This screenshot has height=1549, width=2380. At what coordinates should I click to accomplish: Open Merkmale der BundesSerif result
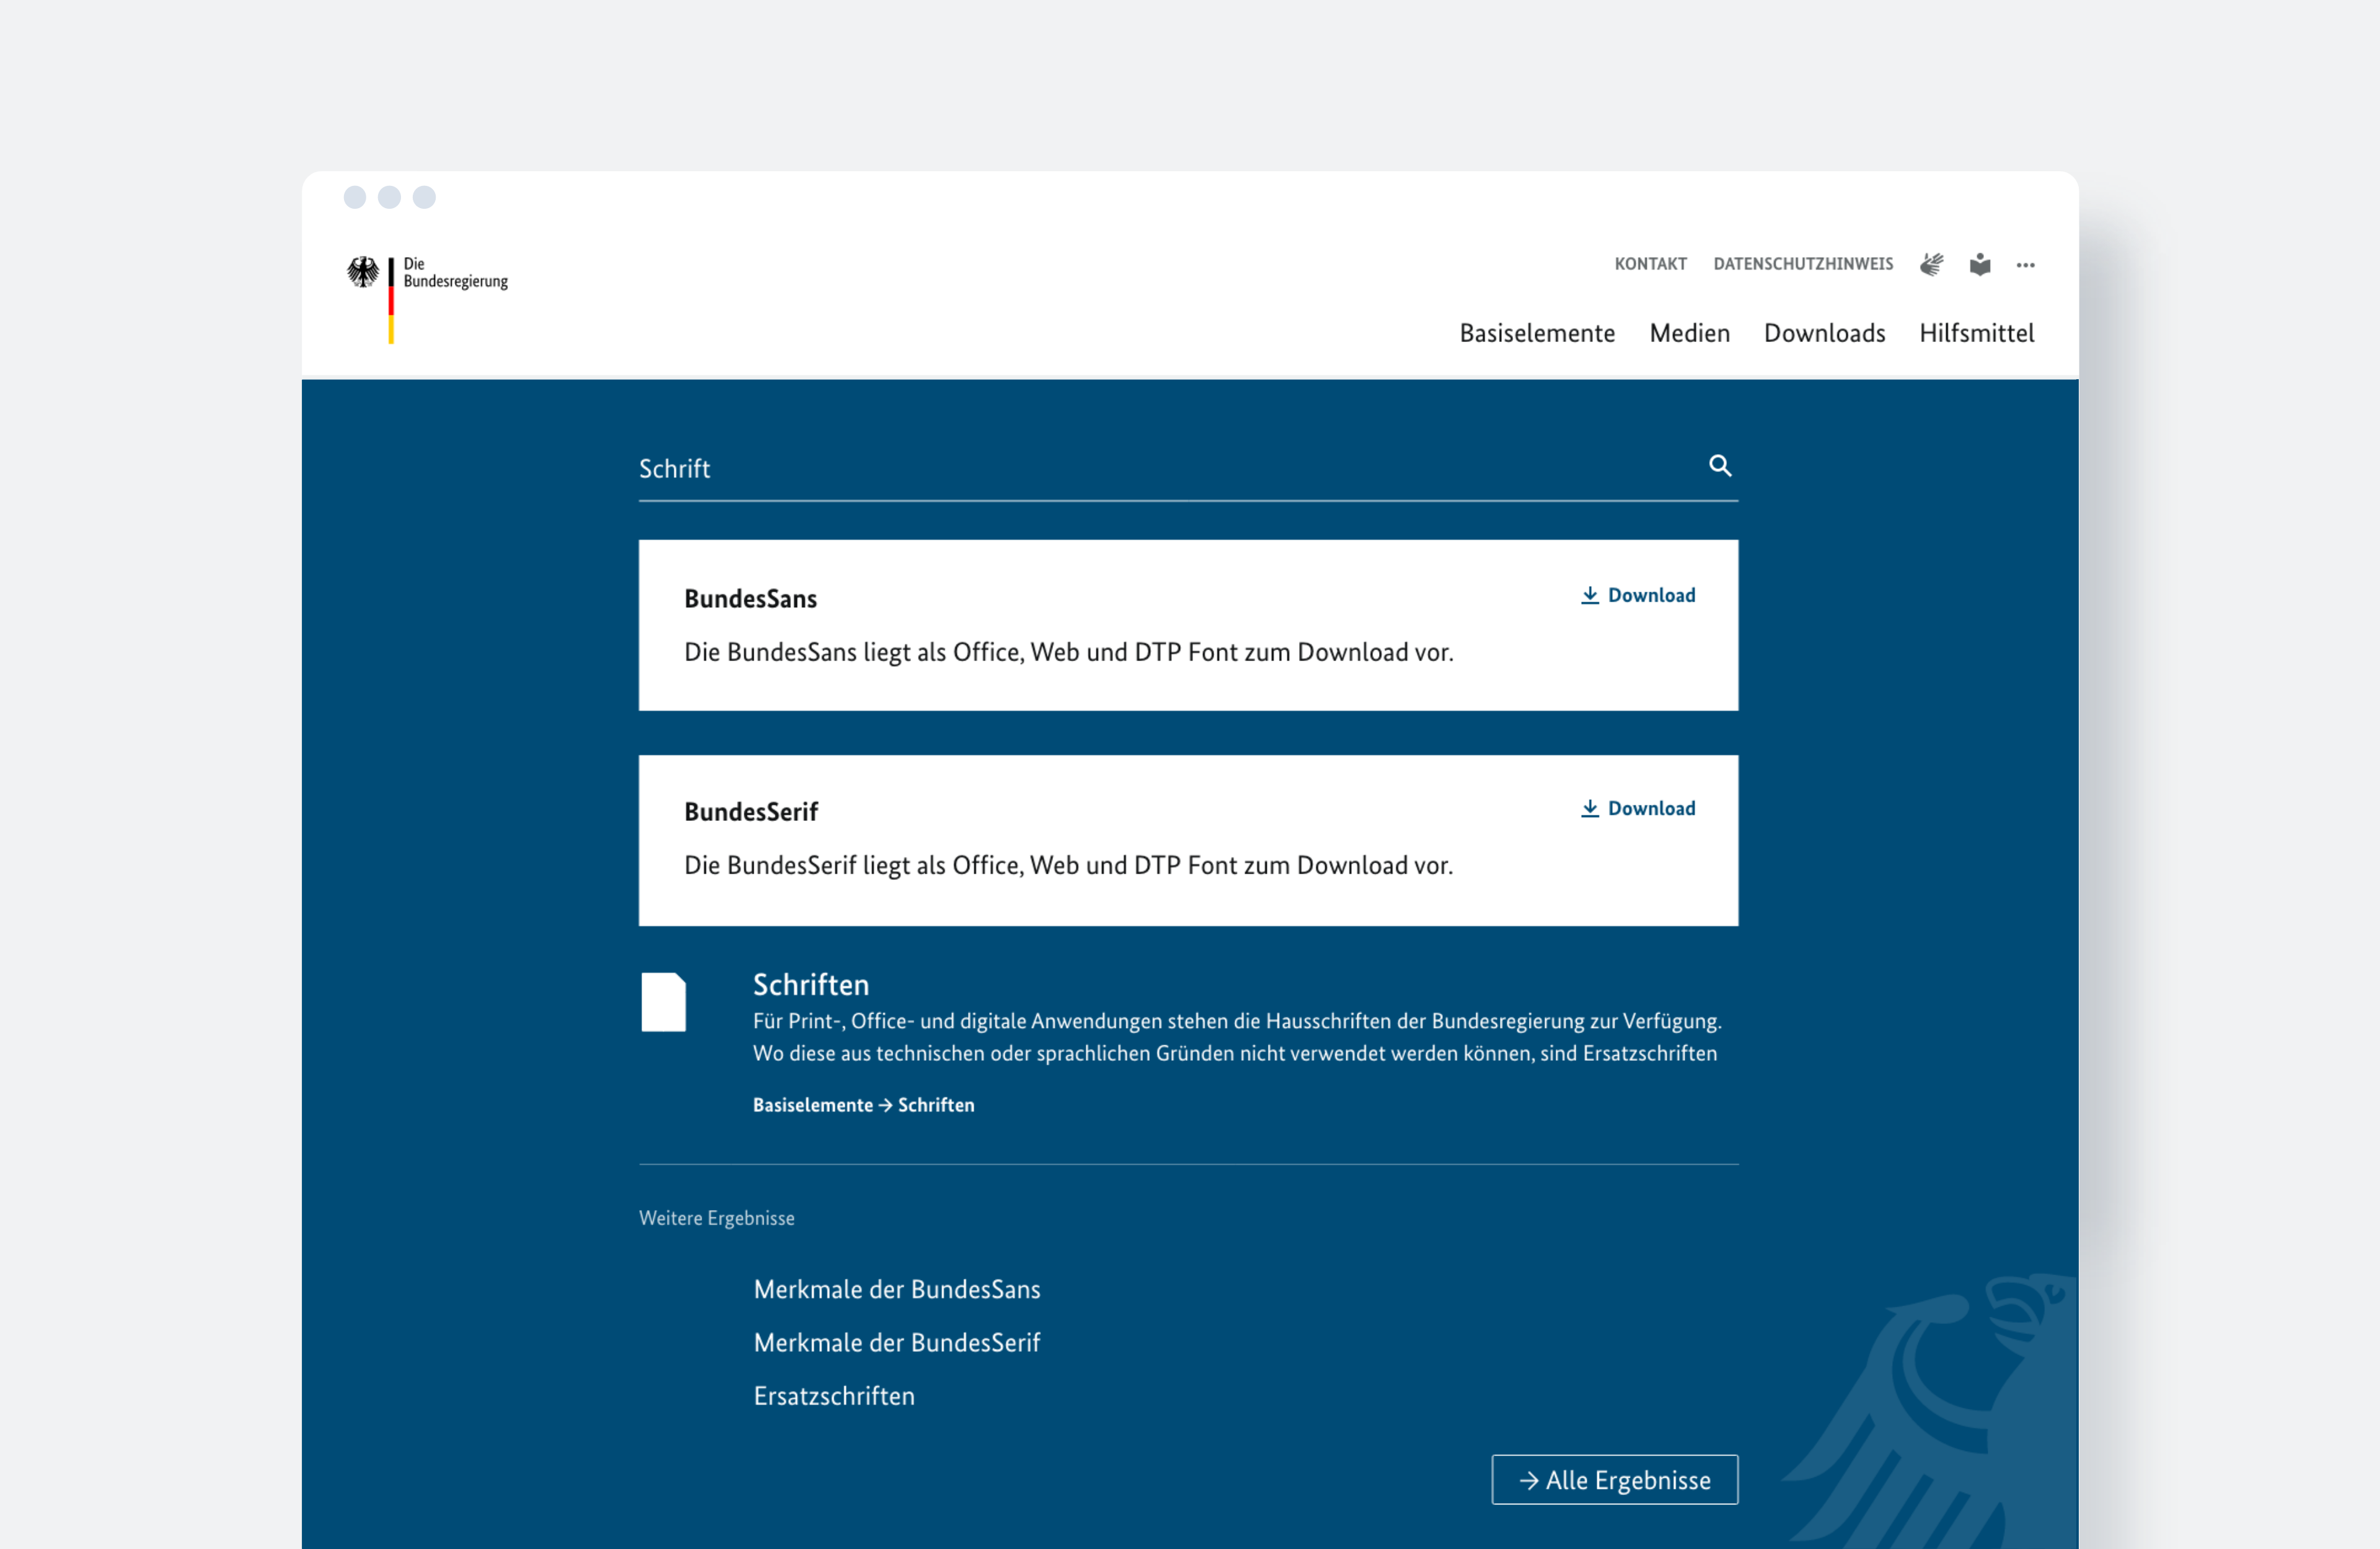pos(897,1342)
